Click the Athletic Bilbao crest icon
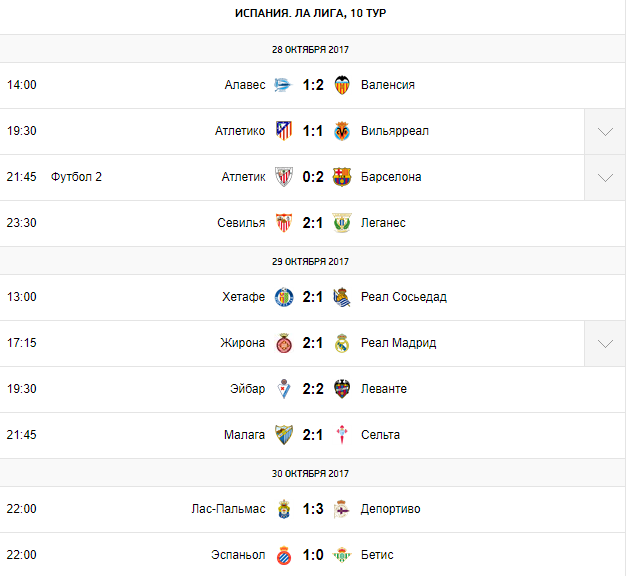627x576 pixels. click(x=284, y=177)
